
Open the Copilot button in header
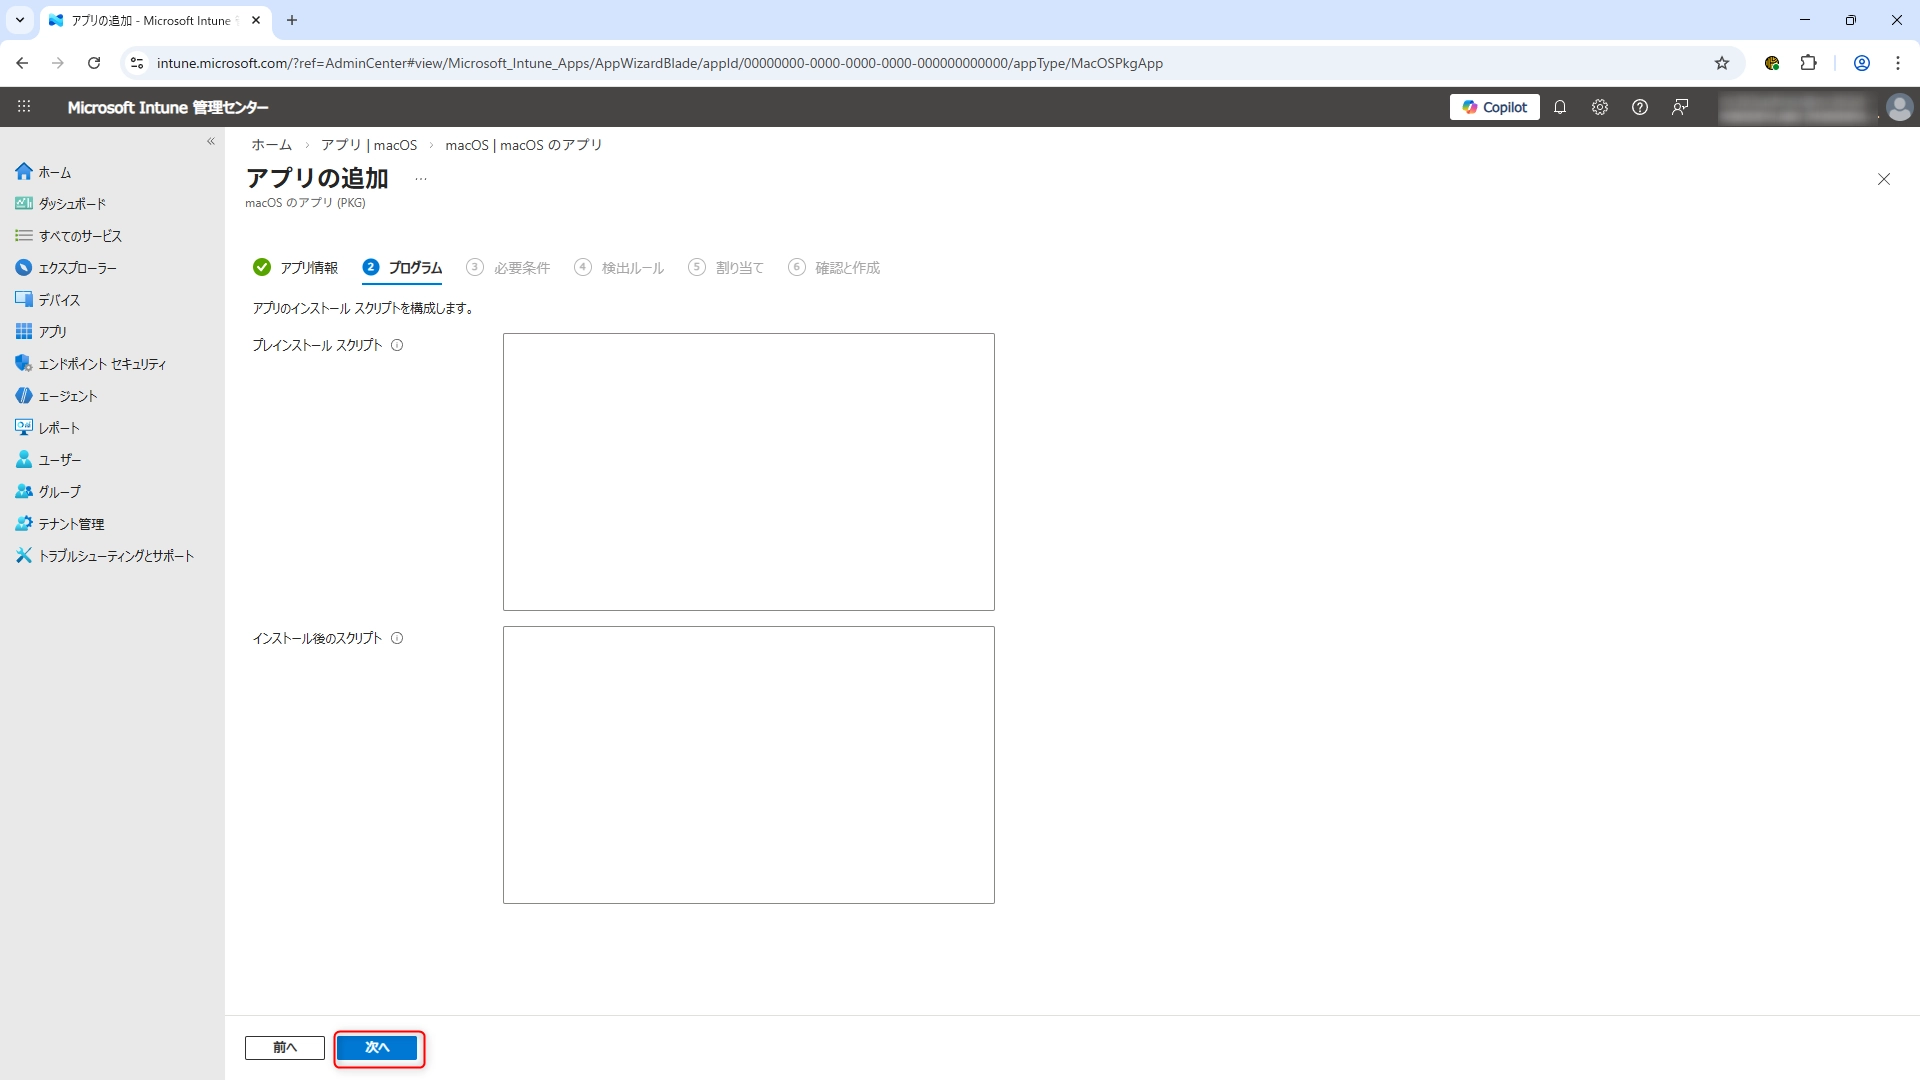(x=1494, y=107)
